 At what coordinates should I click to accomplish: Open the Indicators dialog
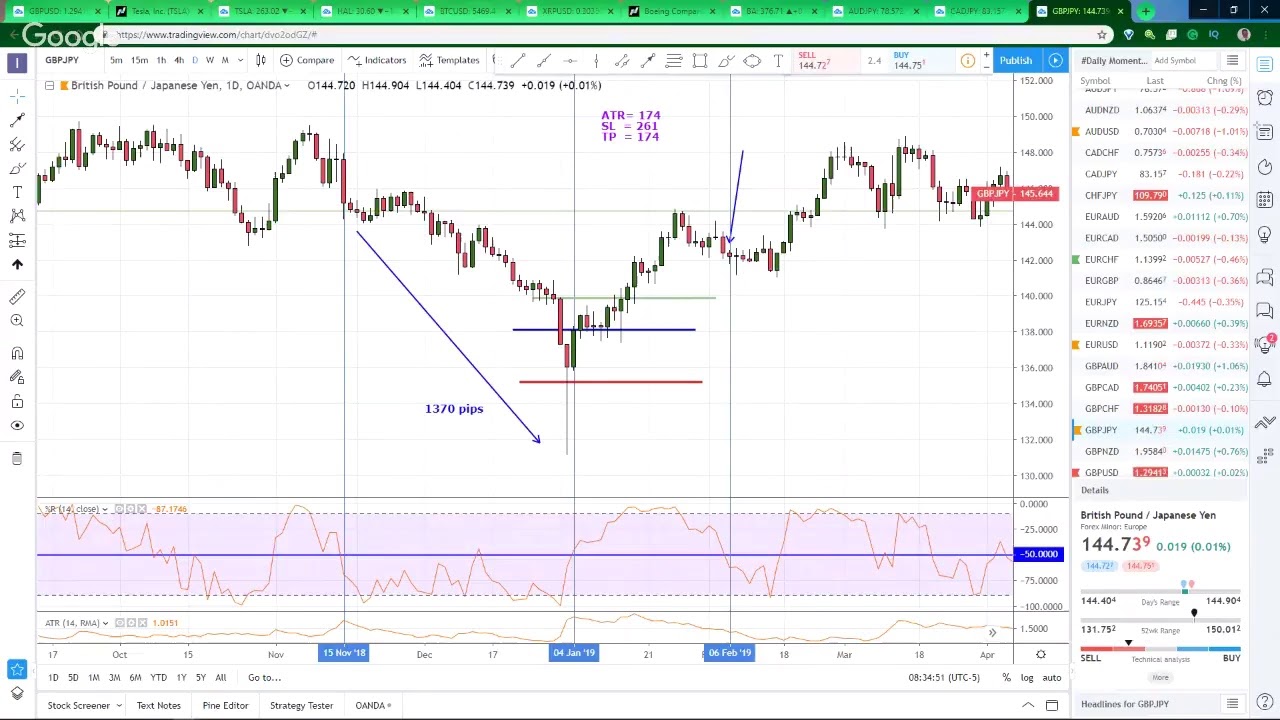point(377,60)
